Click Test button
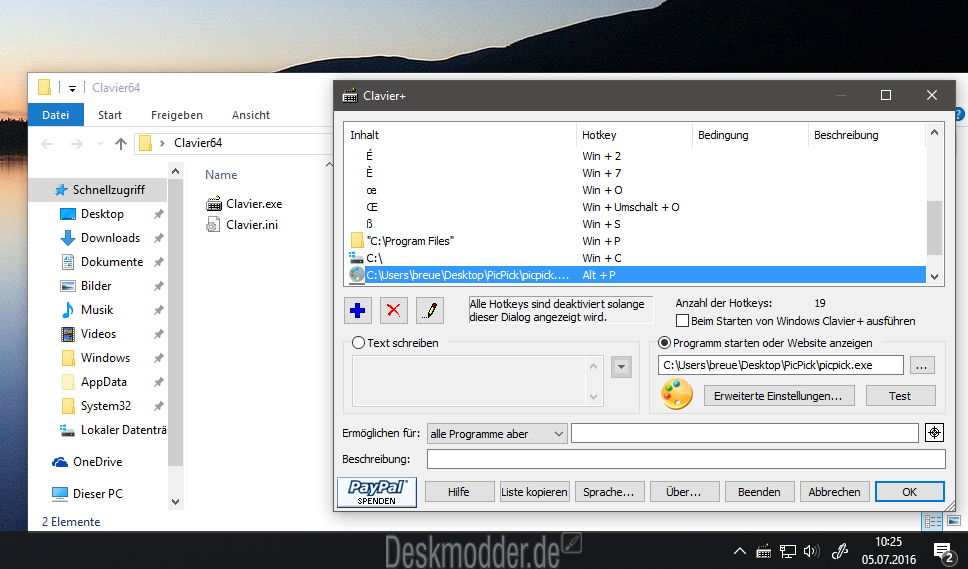The image size is (968, 569). coord(900,396)
